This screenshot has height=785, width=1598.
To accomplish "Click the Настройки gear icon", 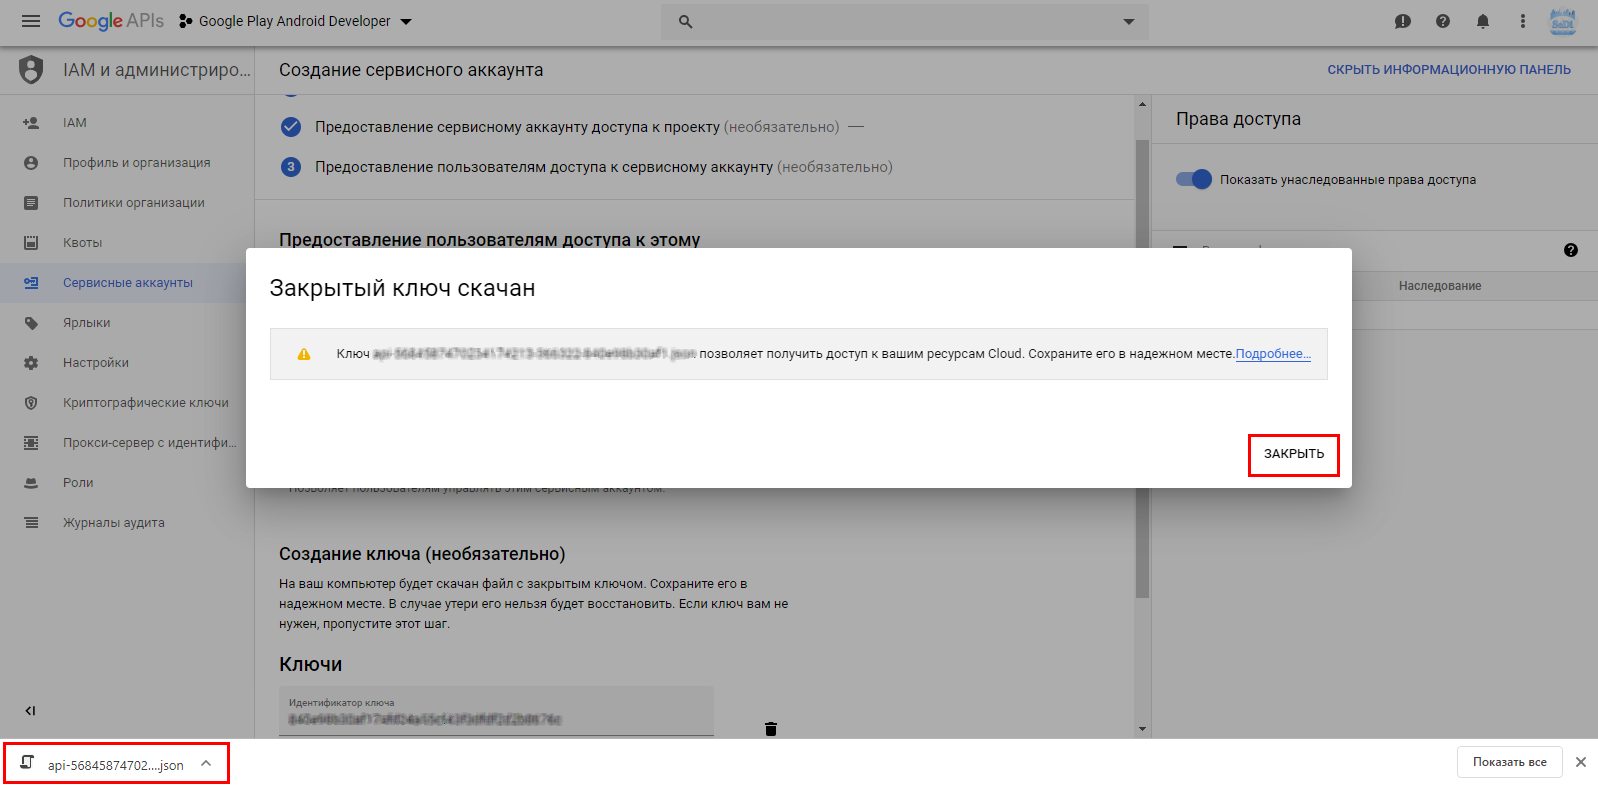I will 31,363.
